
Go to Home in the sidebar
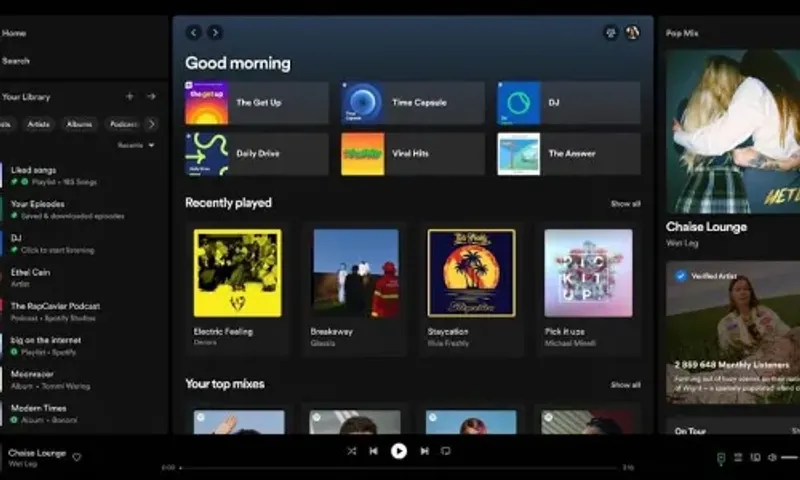(x=13, y=33)
